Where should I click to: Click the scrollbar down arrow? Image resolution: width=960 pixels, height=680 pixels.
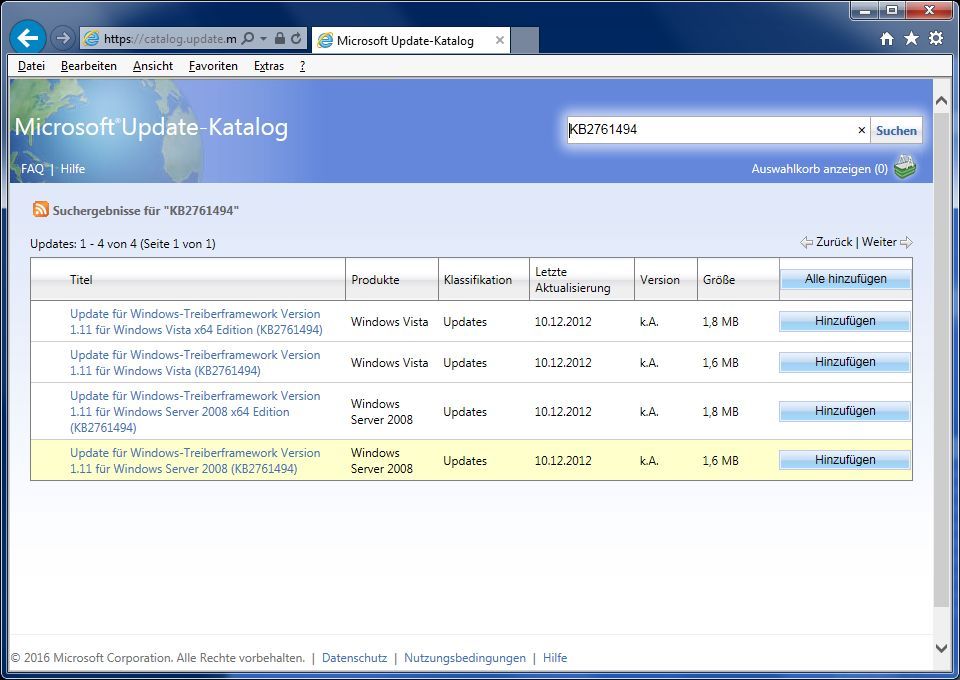(942, 648)
